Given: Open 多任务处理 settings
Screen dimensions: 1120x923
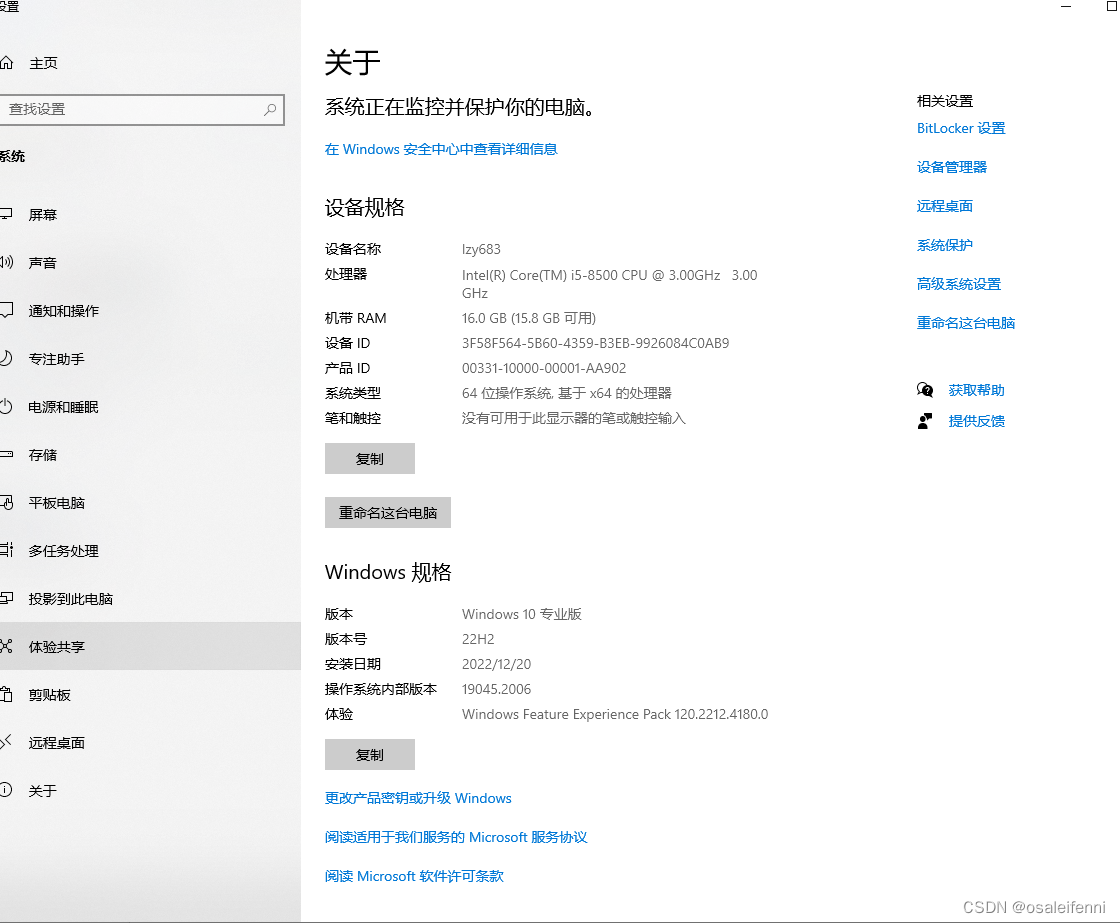Looking at the screenshot, I should coord(64,551).
